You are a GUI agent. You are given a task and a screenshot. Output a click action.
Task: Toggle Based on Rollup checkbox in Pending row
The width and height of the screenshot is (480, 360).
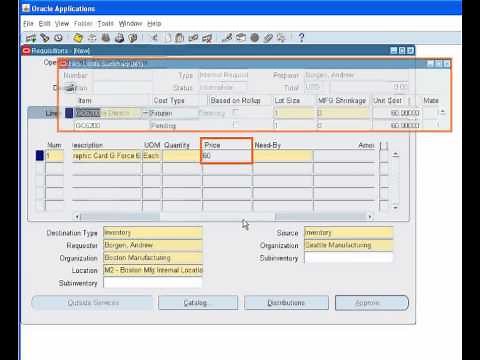(x=236, y=125)
